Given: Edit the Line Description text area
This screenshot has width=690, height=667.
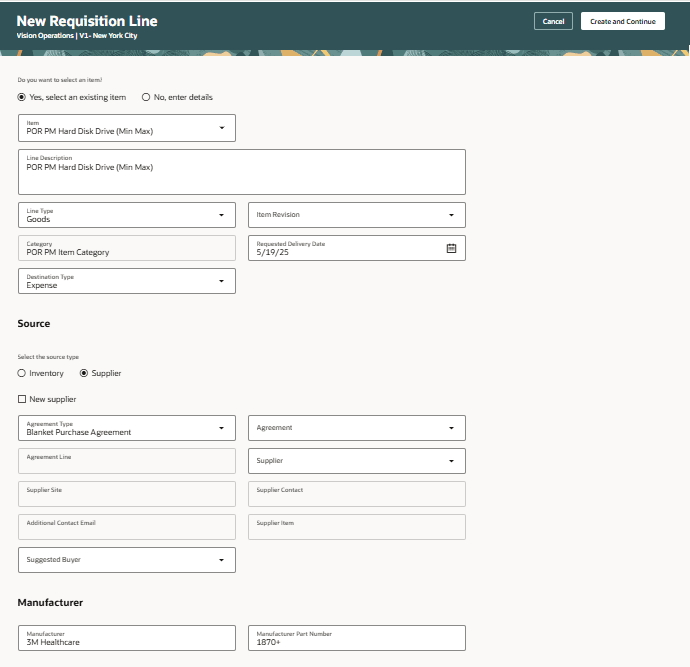Looking at the screenshot, I should tap(242, 172).
